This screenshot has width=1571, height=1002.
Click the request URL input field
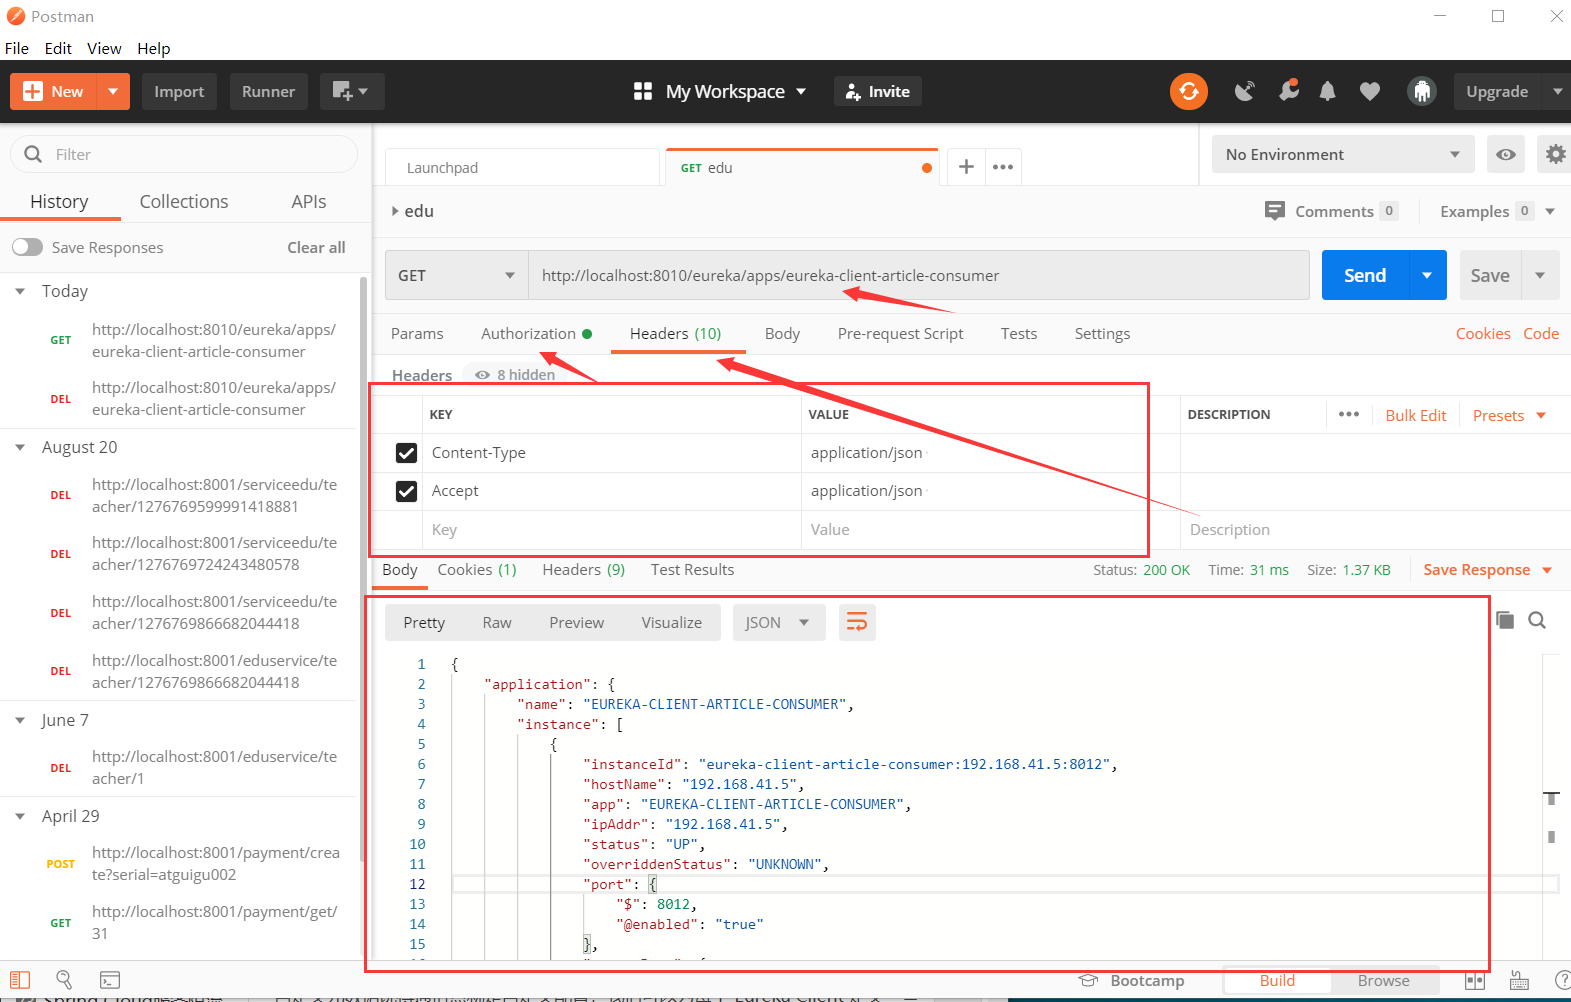918,275
